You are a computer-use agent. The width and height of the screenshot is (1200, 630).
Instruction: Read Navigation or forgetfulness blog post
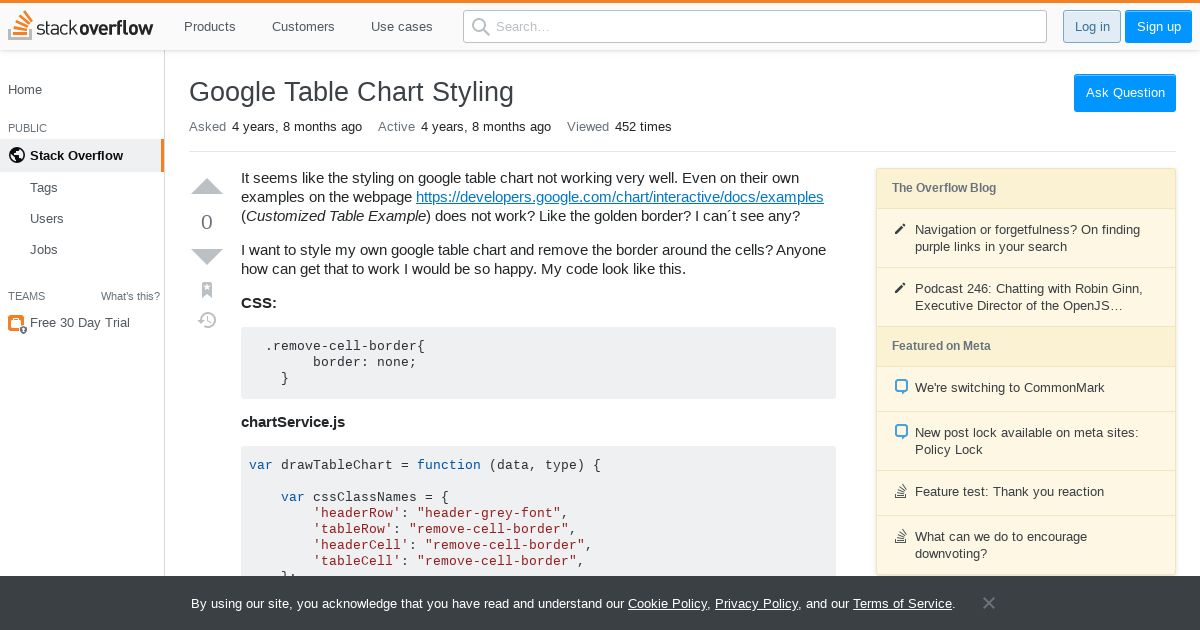pyautogui.click(x=1027, y=238)
